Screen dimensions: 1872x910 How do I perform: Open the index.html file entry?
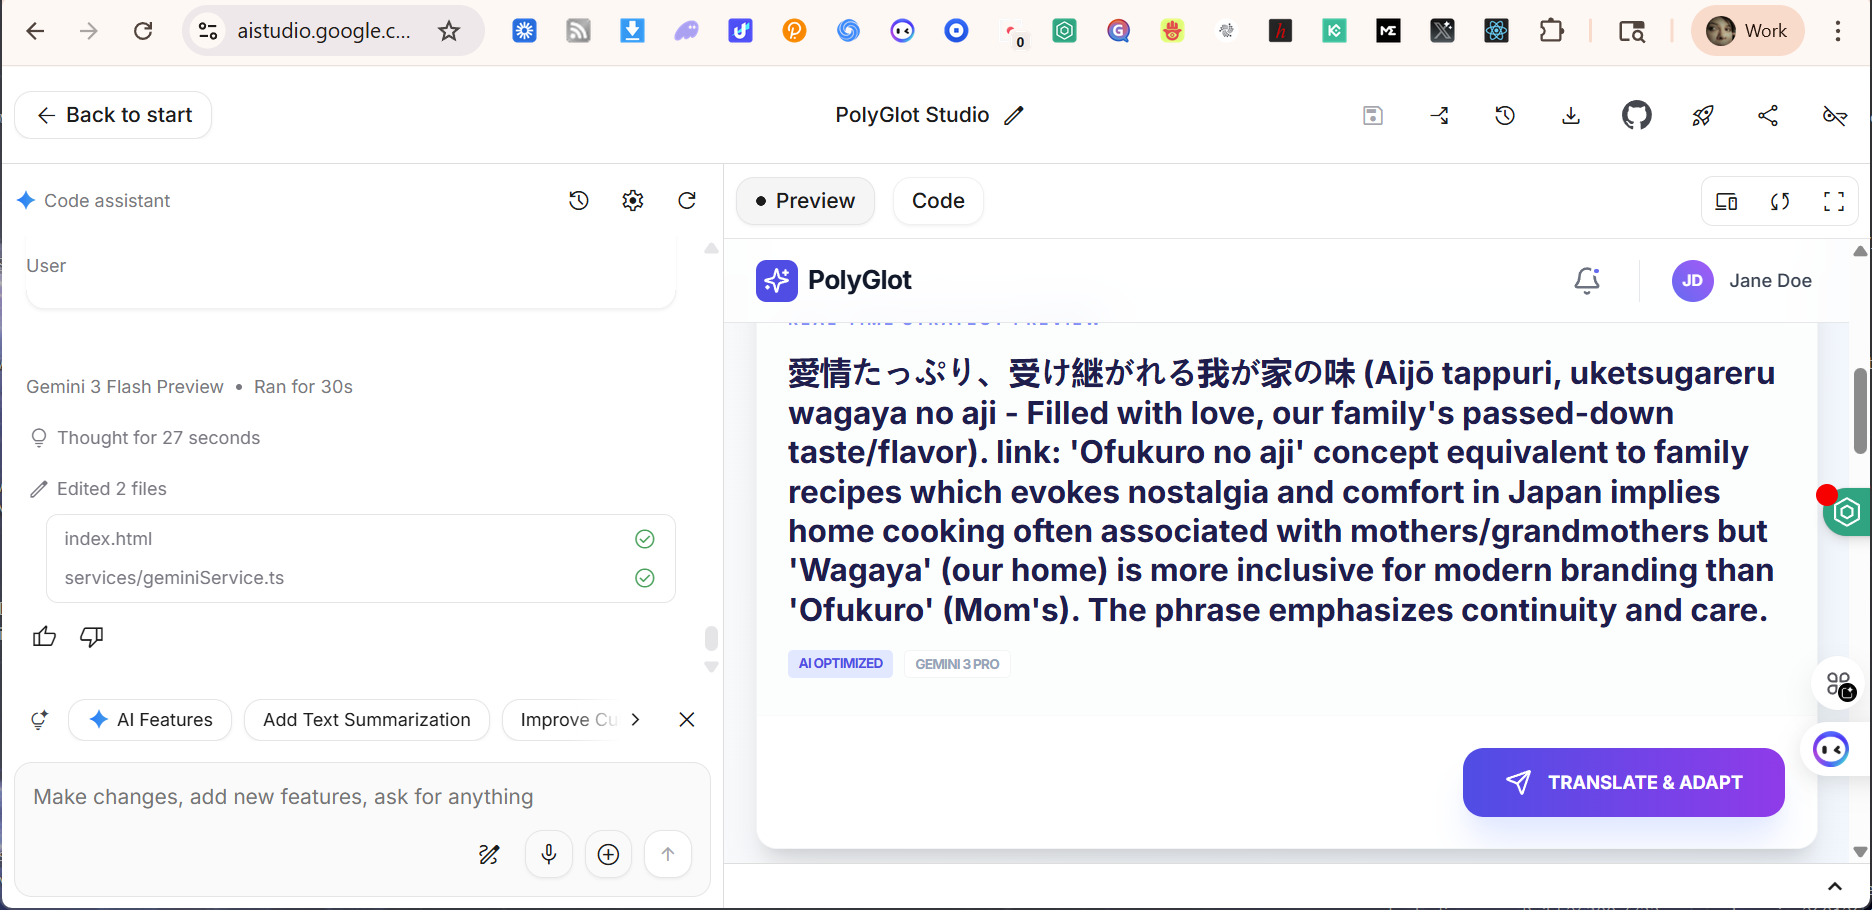tap(360, 539)
